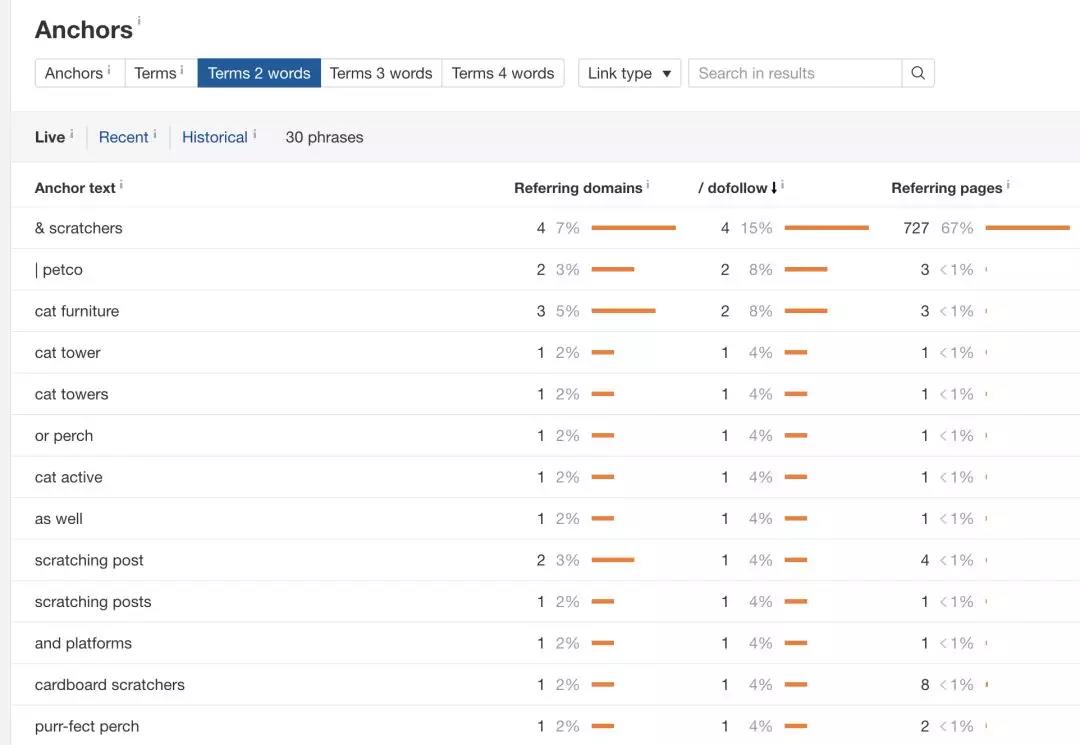Click the dofollow sort arrow icon
Screen dimensions: 1080x745
point(774,188)
